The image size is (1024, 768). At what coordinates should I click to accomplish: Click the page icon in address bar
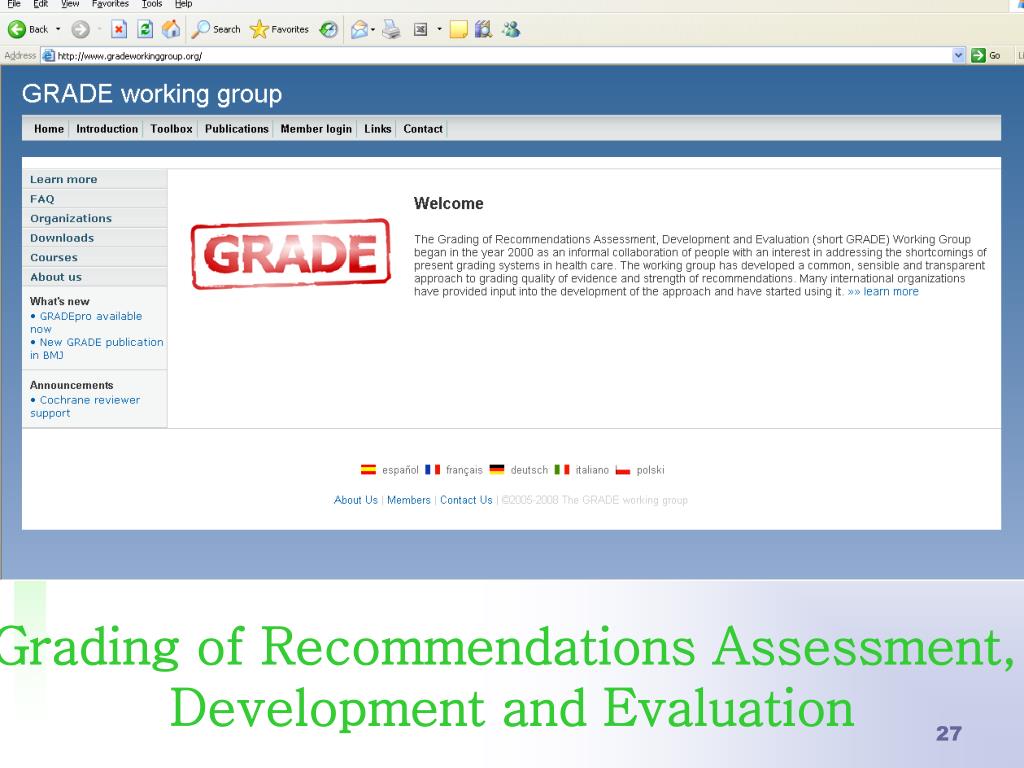(x=48, y=56)
